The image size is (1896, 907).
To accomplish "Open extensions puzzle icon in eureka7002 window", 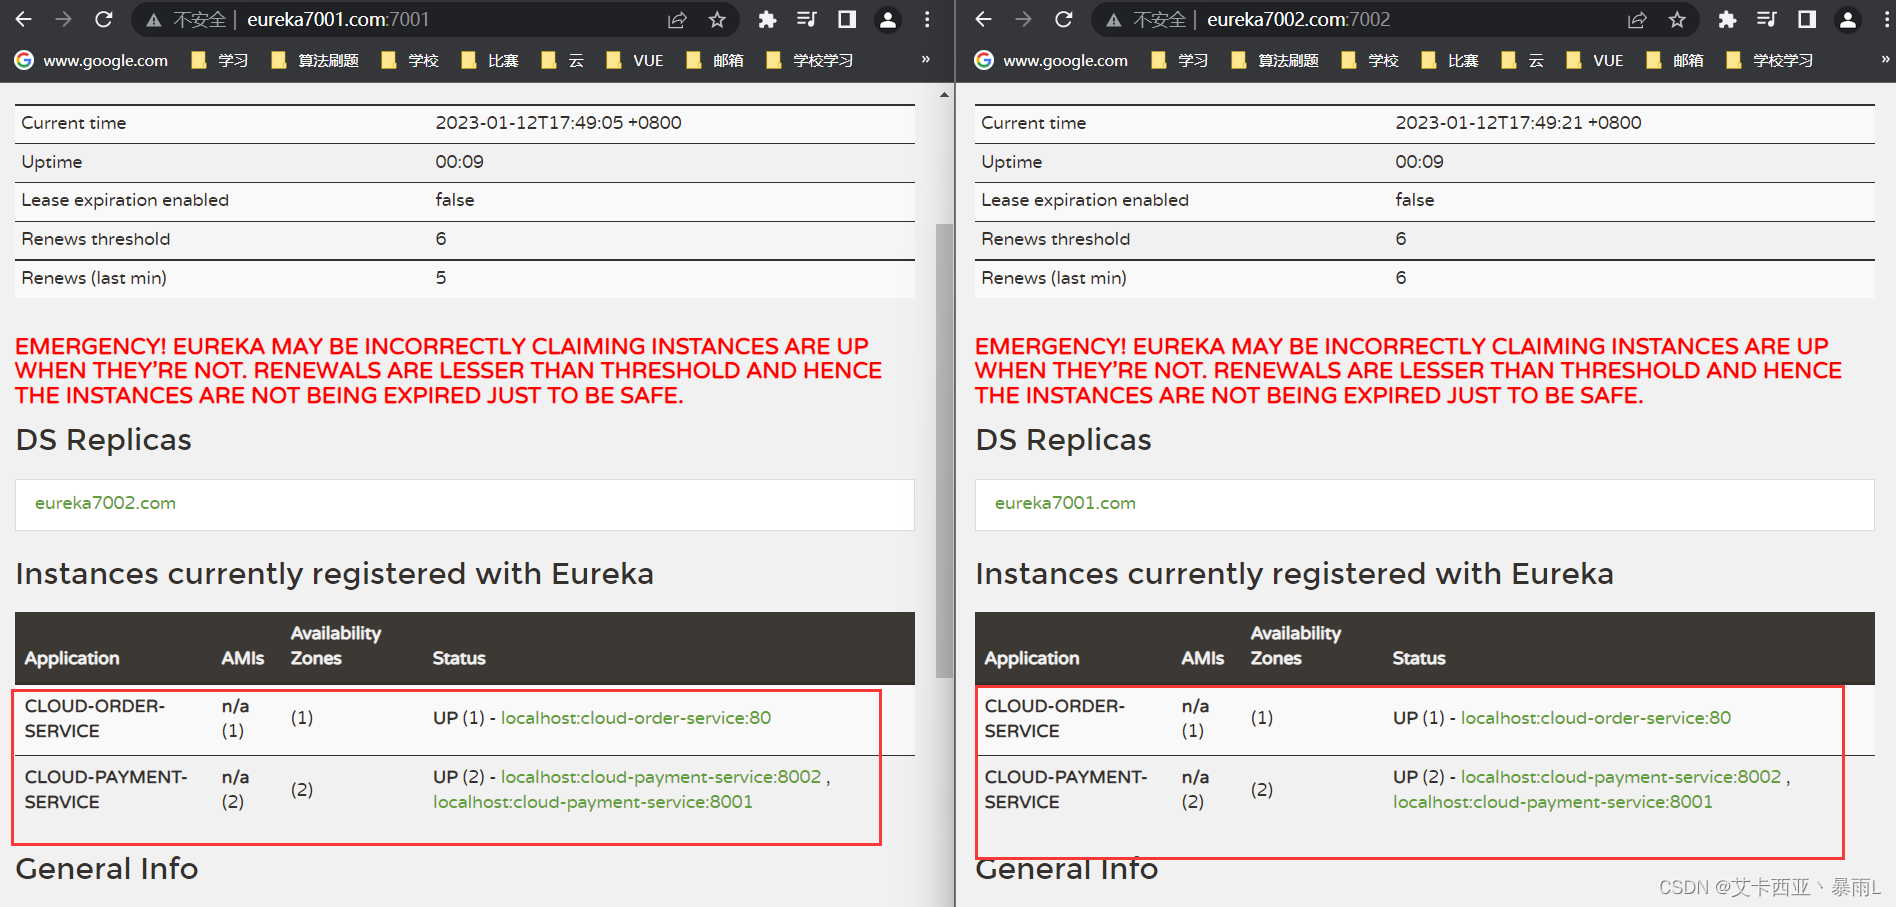I will tap(1727, 20).
